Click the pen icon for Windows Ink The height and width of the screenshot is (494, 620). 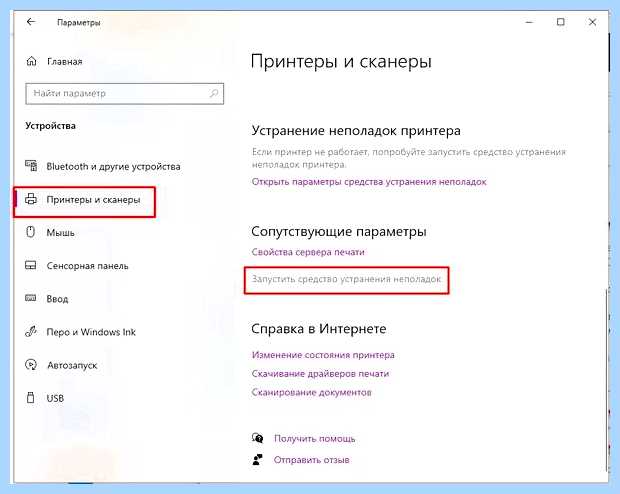31,331
